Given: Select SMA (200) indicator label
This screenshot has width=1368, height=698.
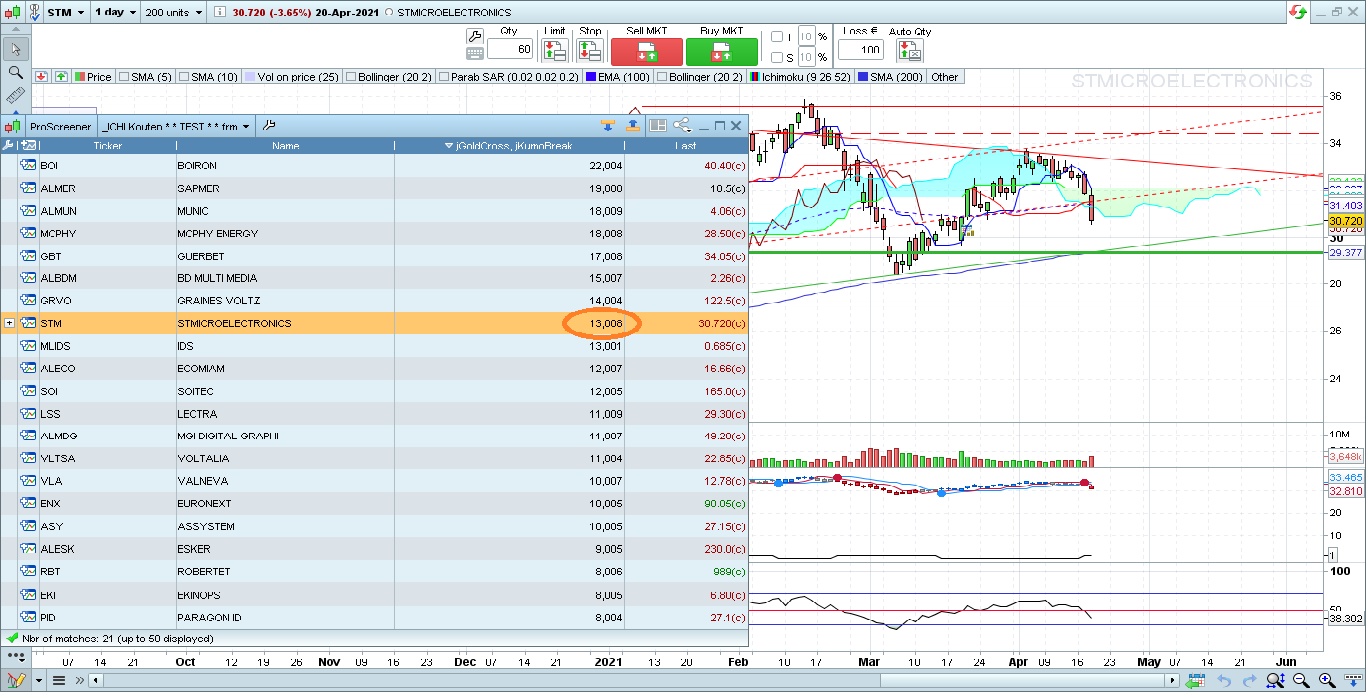Looking at the screenshot, I should pyautogui.click(x=889, y=77).
